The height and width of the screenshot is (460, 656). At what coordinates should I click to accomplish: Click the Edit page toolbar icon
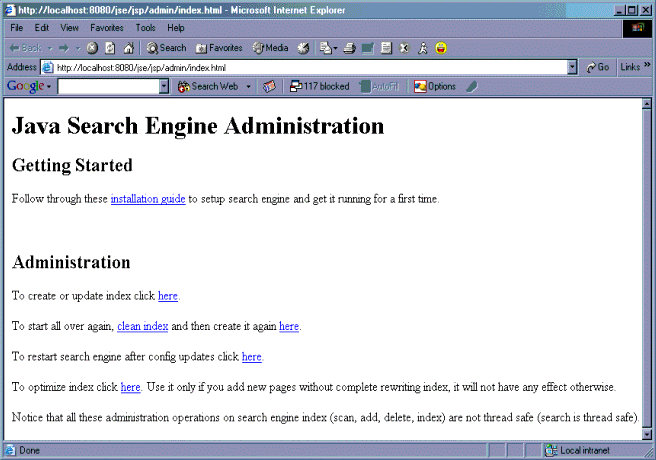(367, 49)
